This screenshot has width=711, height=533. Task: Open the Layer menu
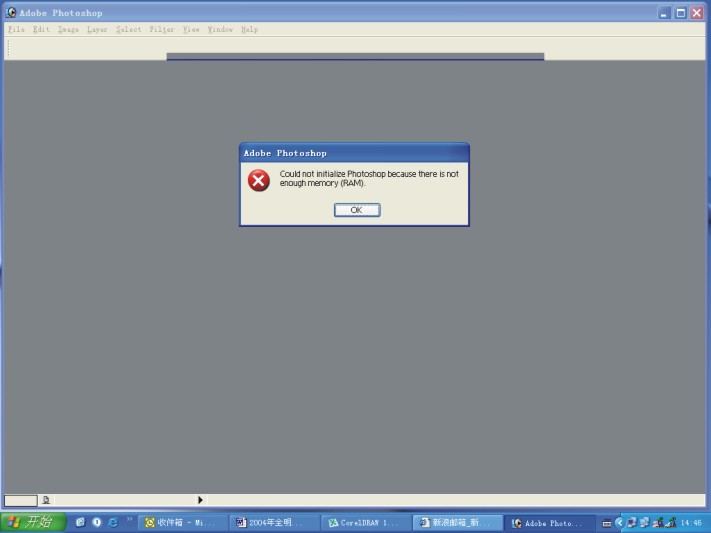pyautogui.click(x=97, y=30)
